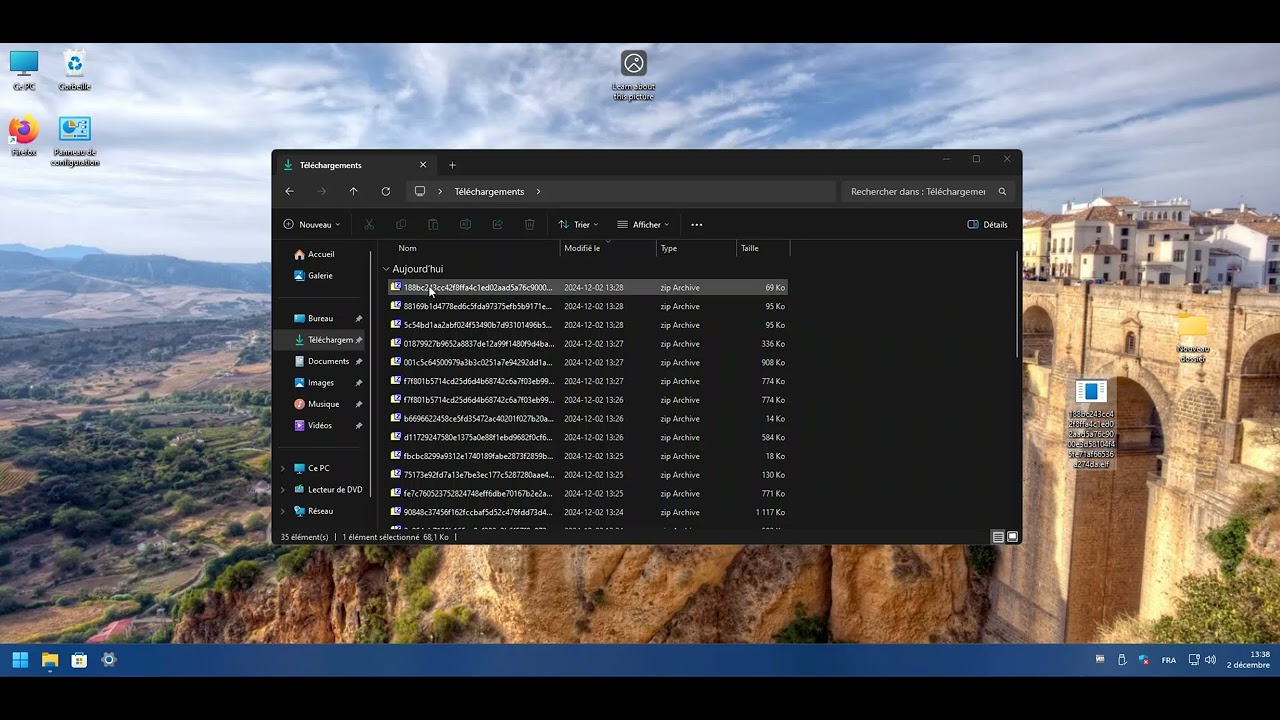Click File Explorer in taskbar
This screenshot has width=1280, height=720.
coord(50,660)
